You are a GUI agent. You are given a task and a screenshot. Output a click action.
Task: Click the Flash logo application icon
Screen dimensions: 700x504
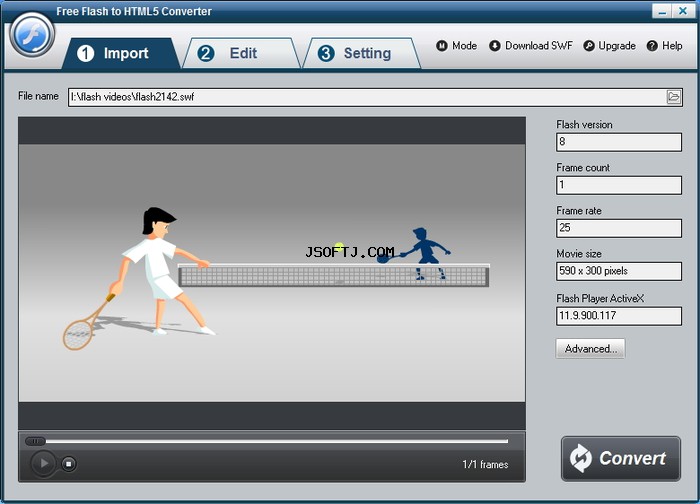click(32, 35)
